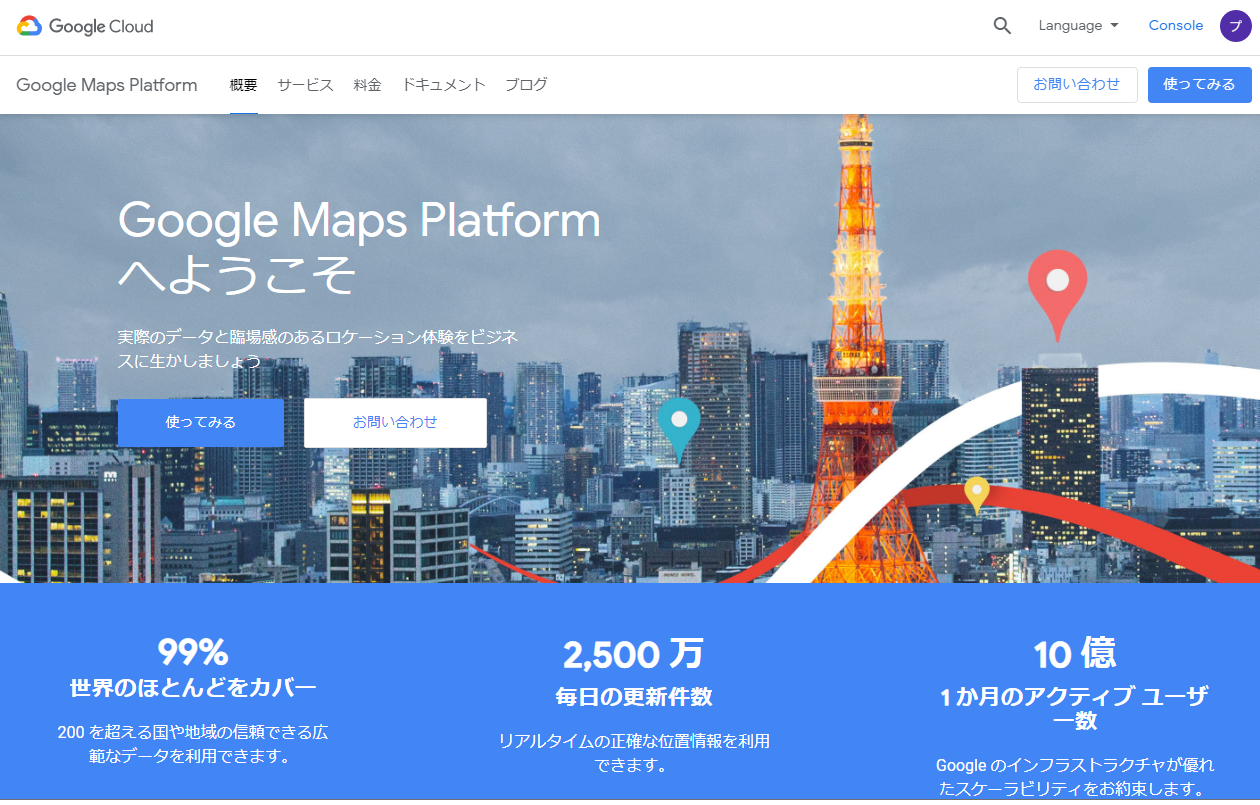Viewport: 1260px width, 805px height.
Task: Select the 概要 tab
Action: (243, 85)
